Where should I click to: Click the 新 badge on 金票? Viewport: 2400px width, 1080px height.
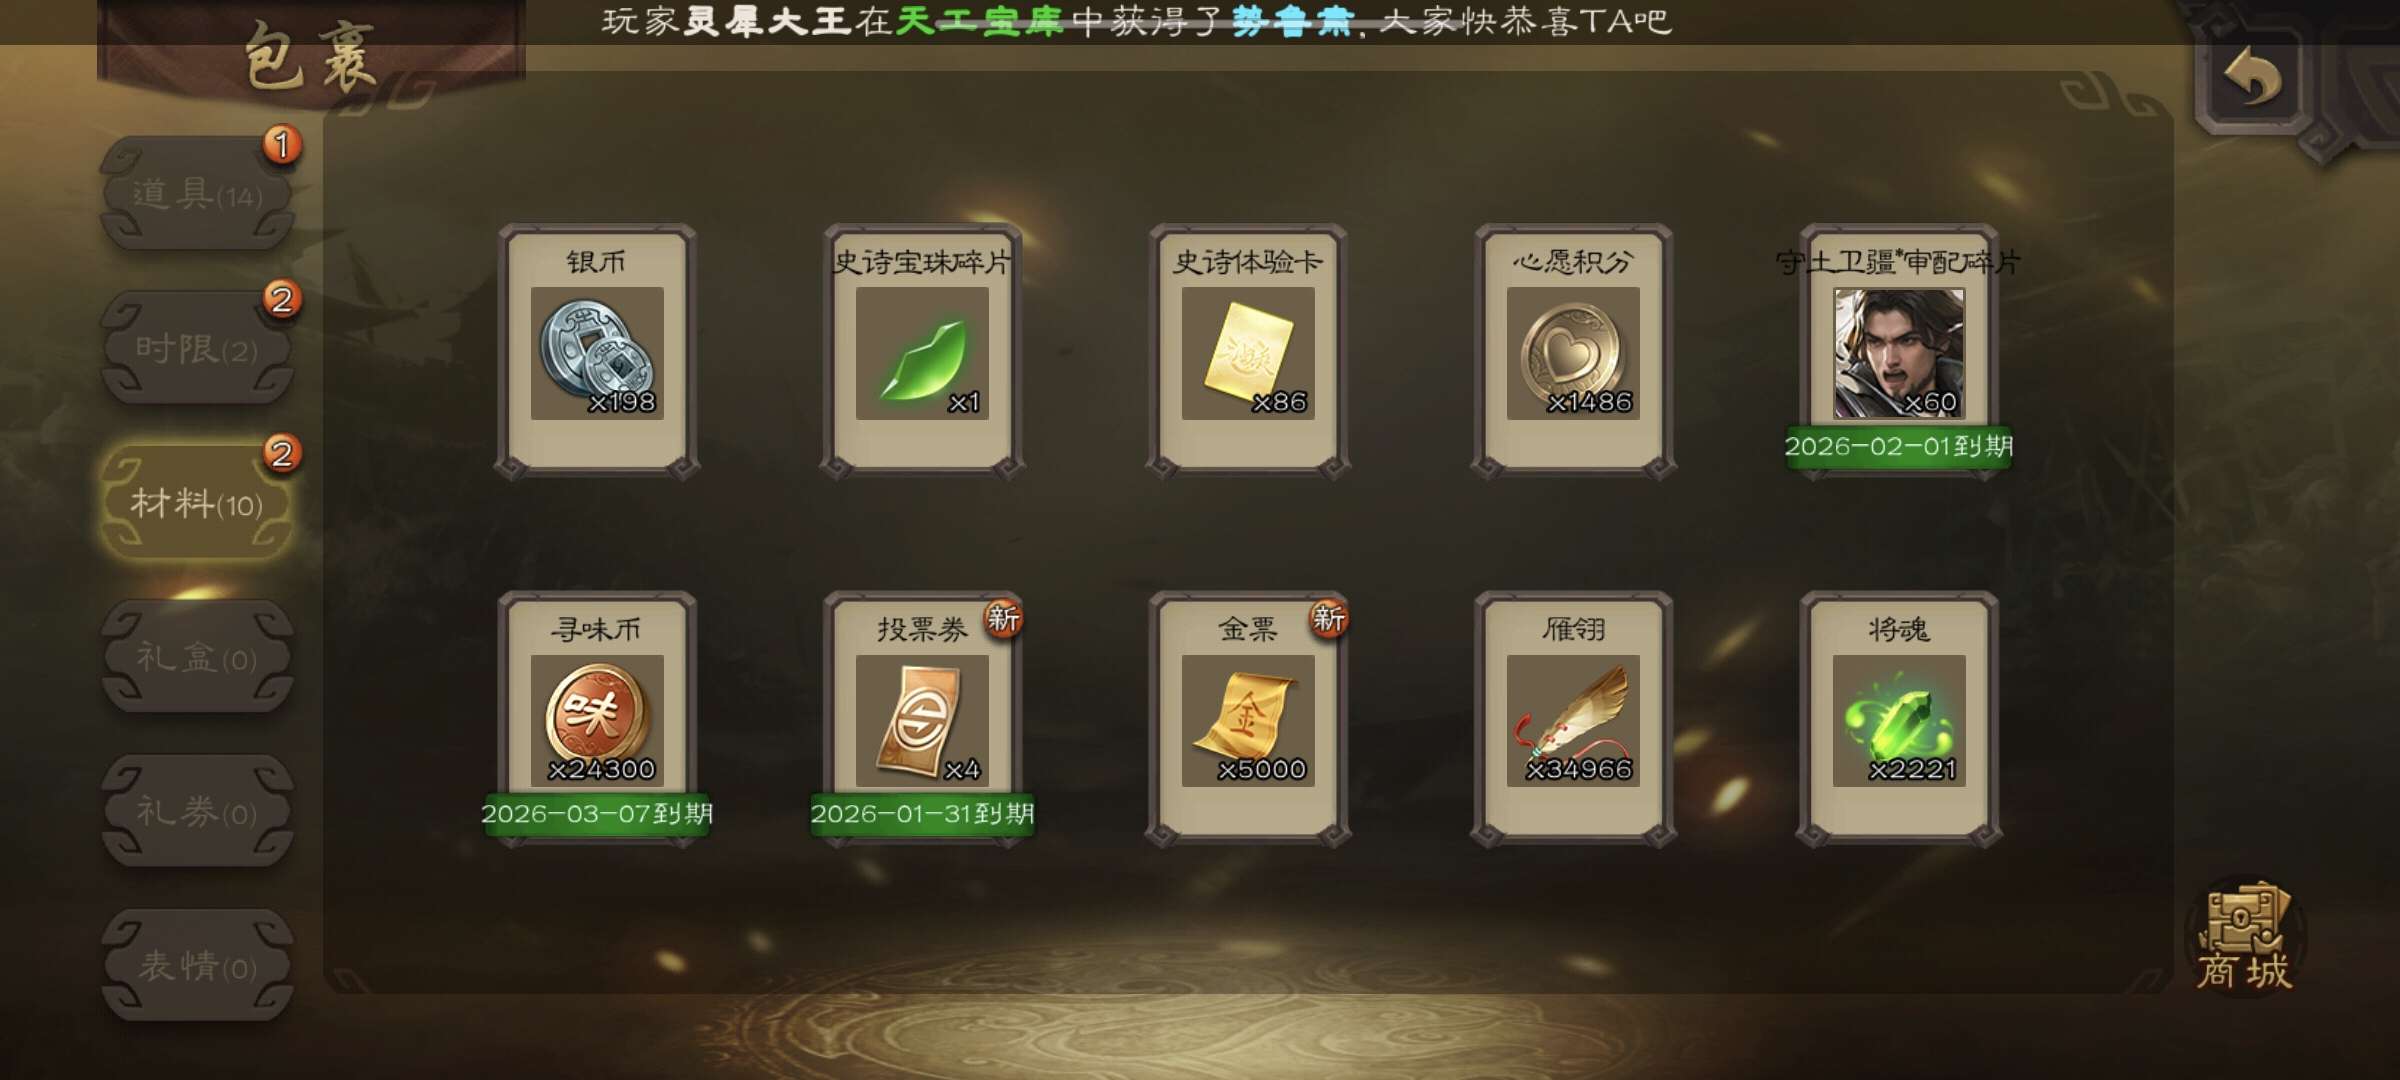(x=1328, y=619)
